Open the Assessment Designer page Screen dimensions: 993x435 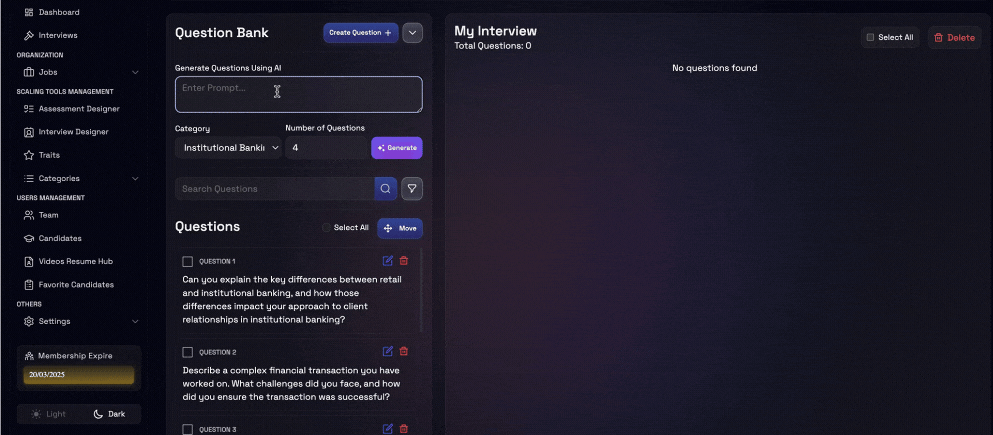79,109
